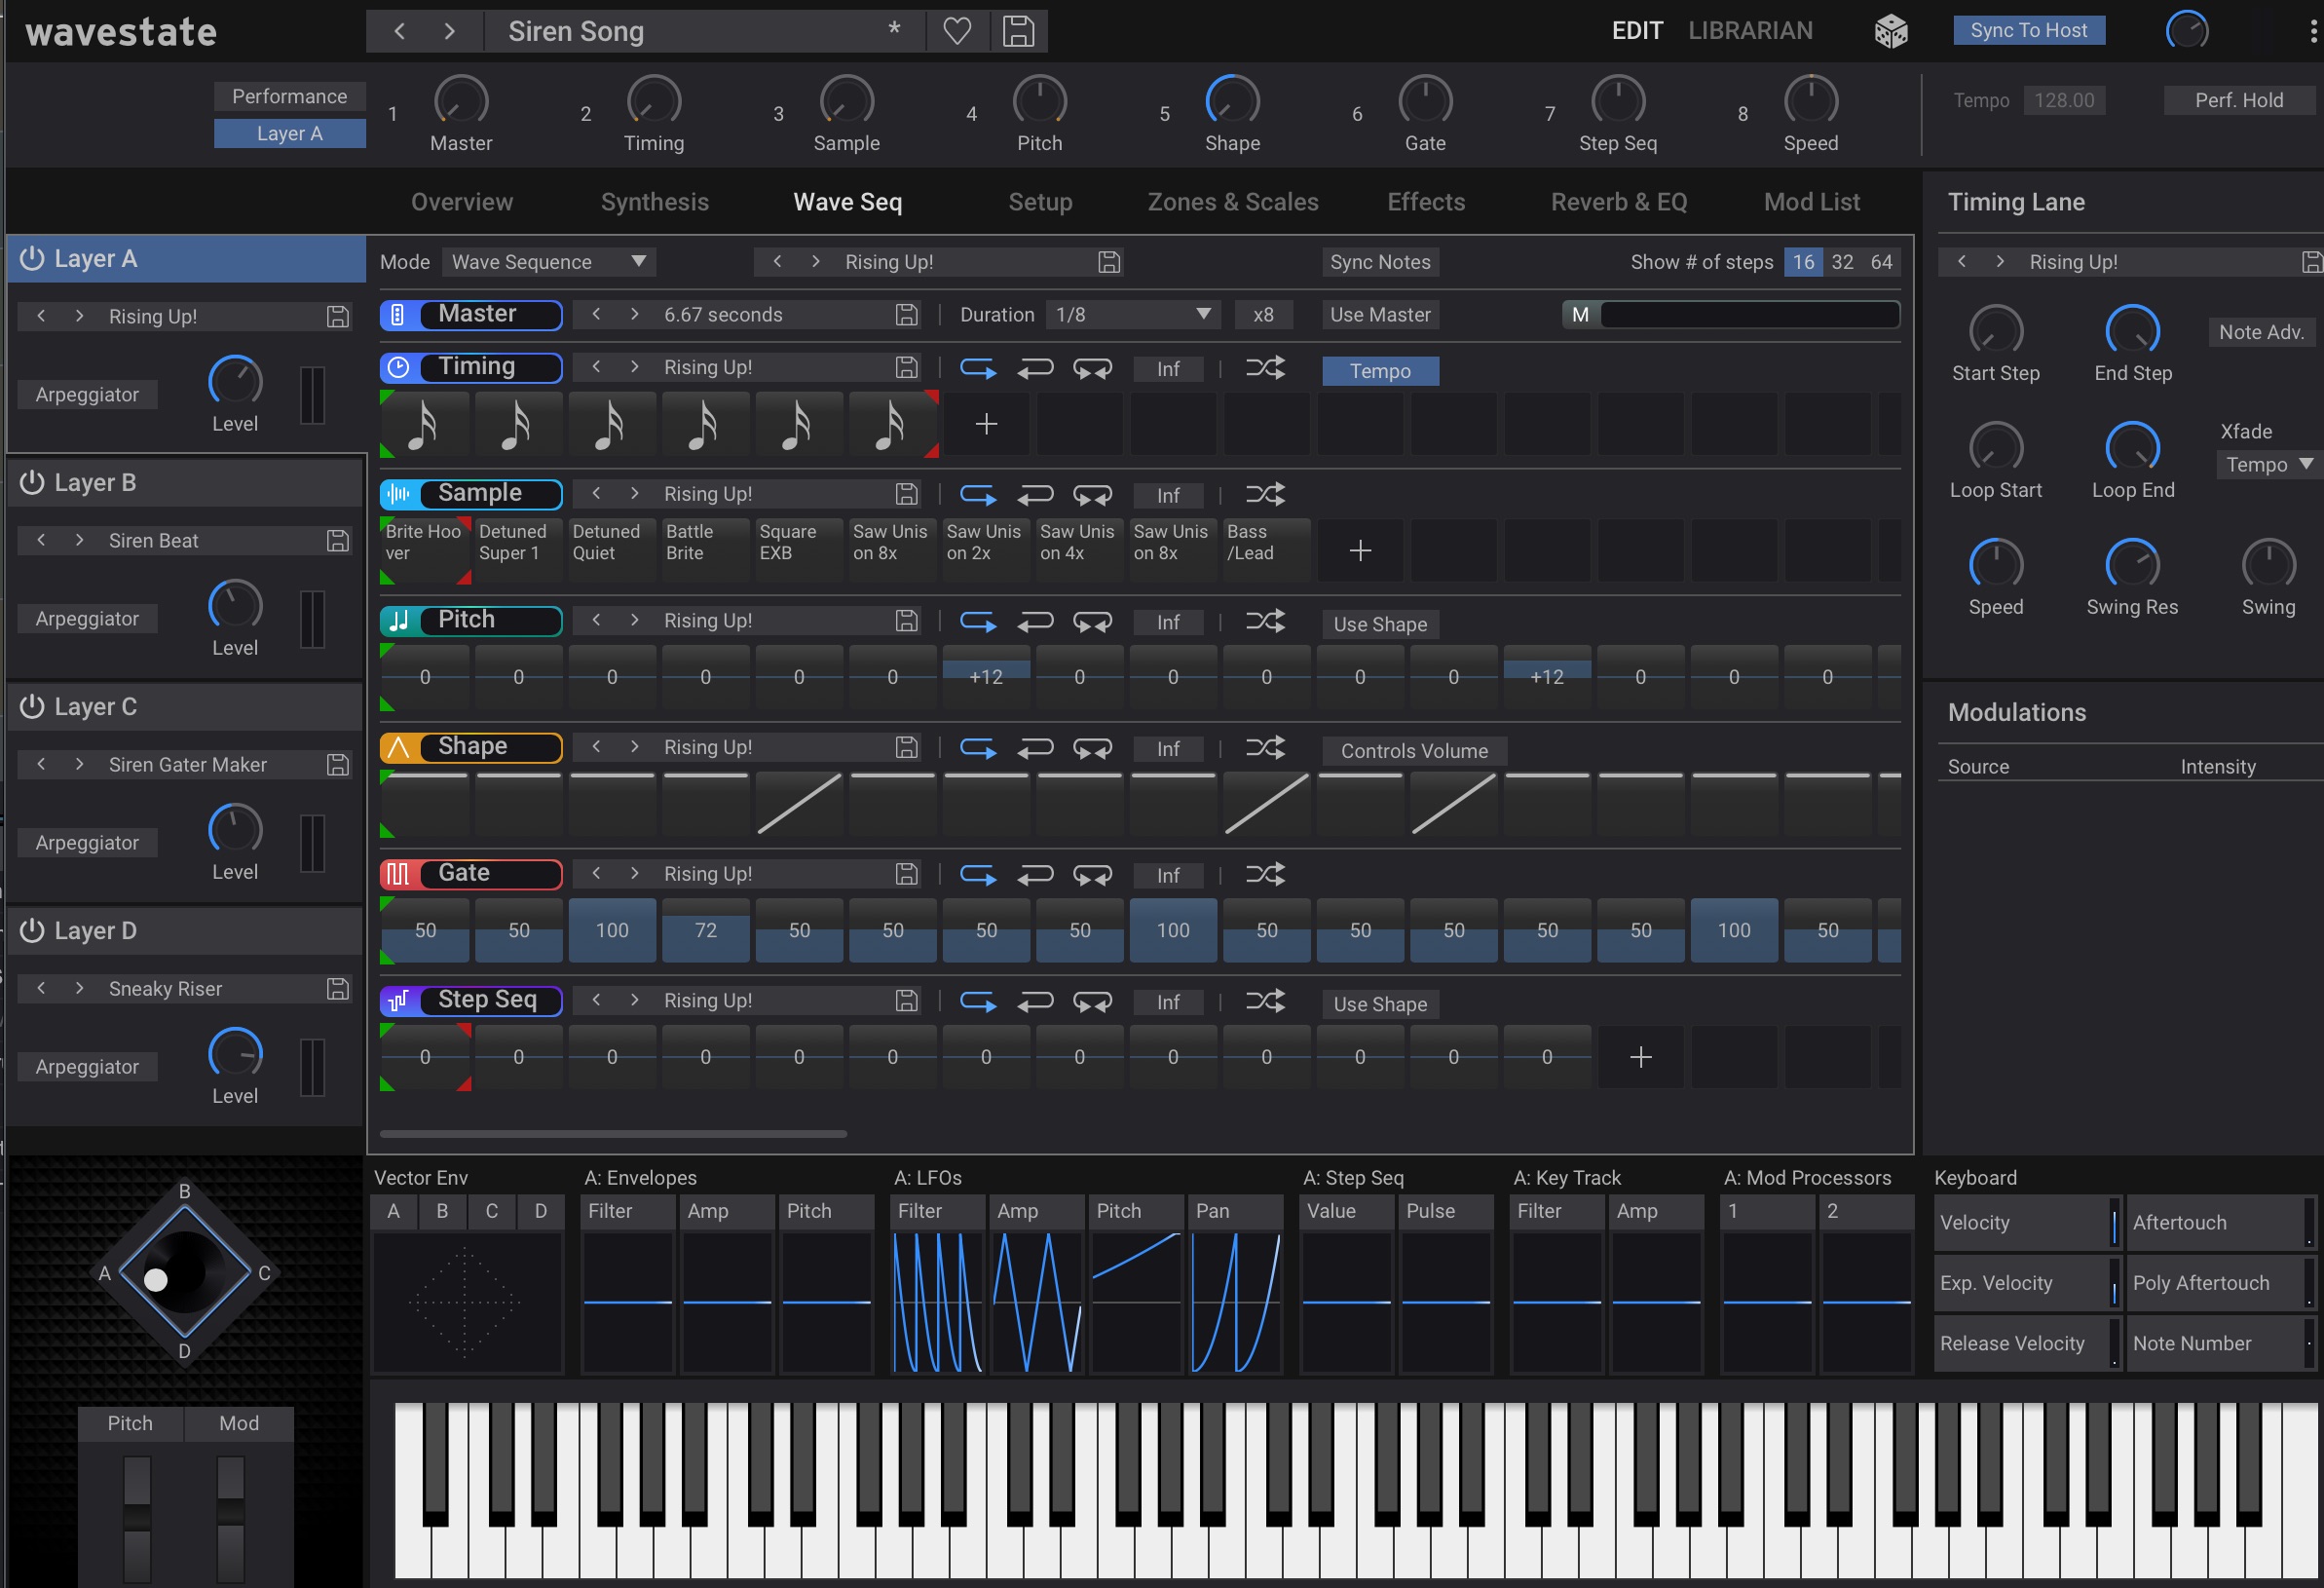This screenshot has width=2324, height=1588.
Task: Save the performance with the floppy disk icon
Action: 1018,31
